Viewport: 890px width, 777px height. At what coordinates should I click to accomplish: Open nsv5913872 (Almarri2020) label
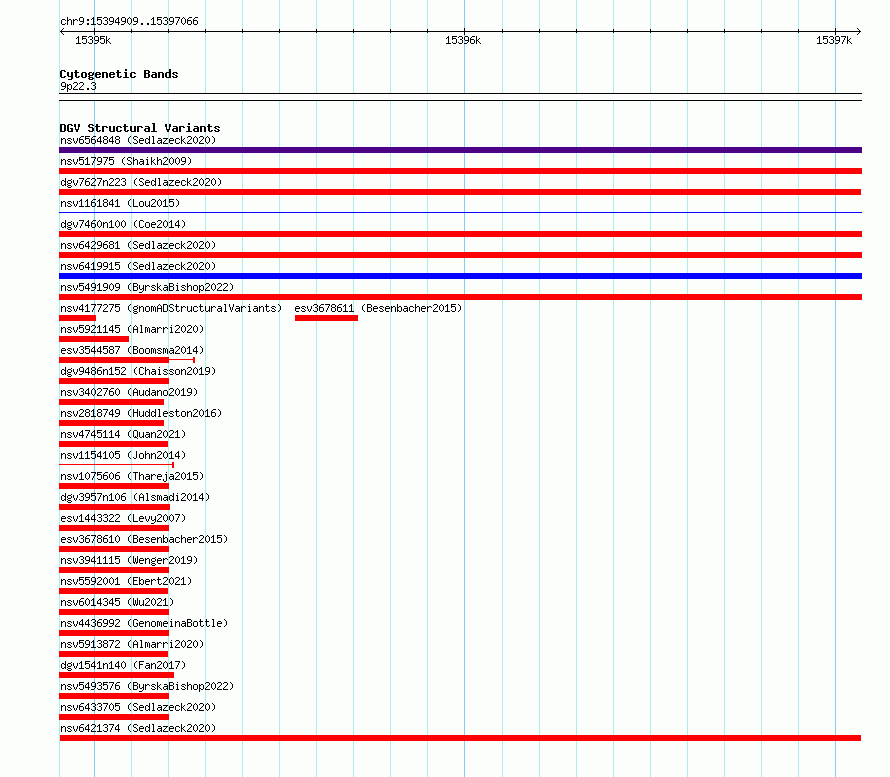(x=132, y=644)
